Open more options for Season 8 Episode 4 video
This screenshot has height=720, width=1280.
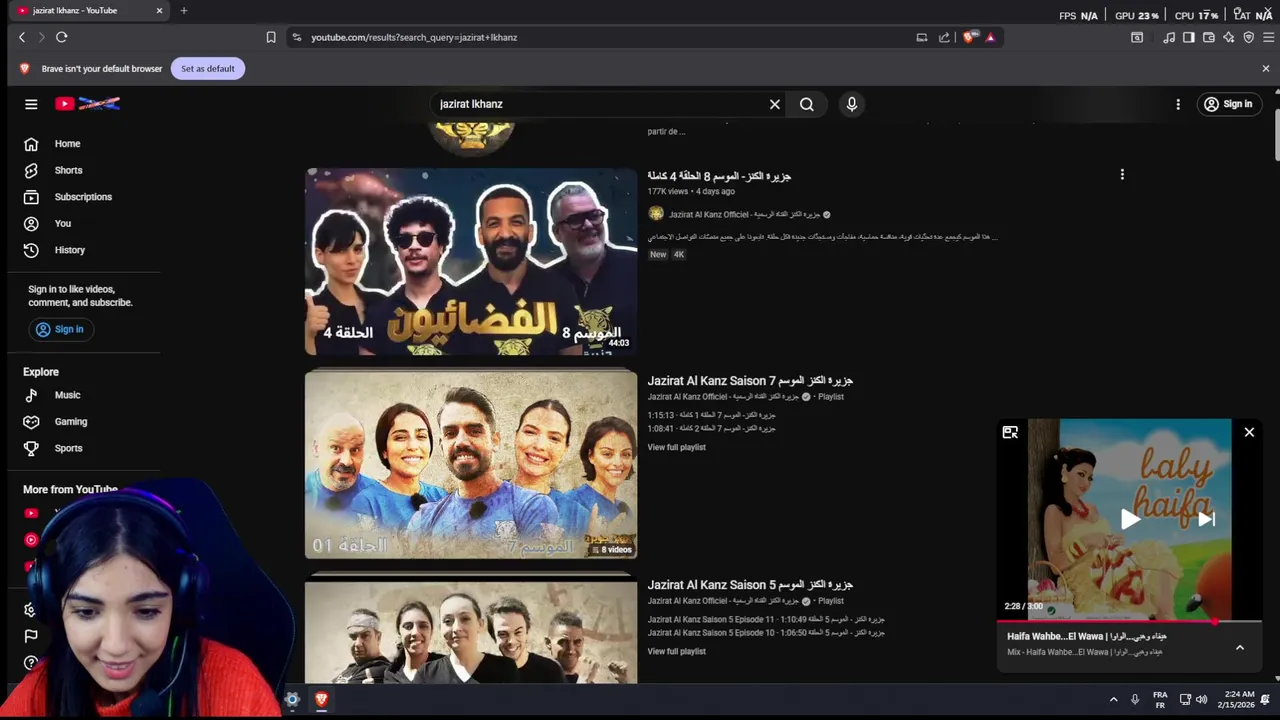1122,174
